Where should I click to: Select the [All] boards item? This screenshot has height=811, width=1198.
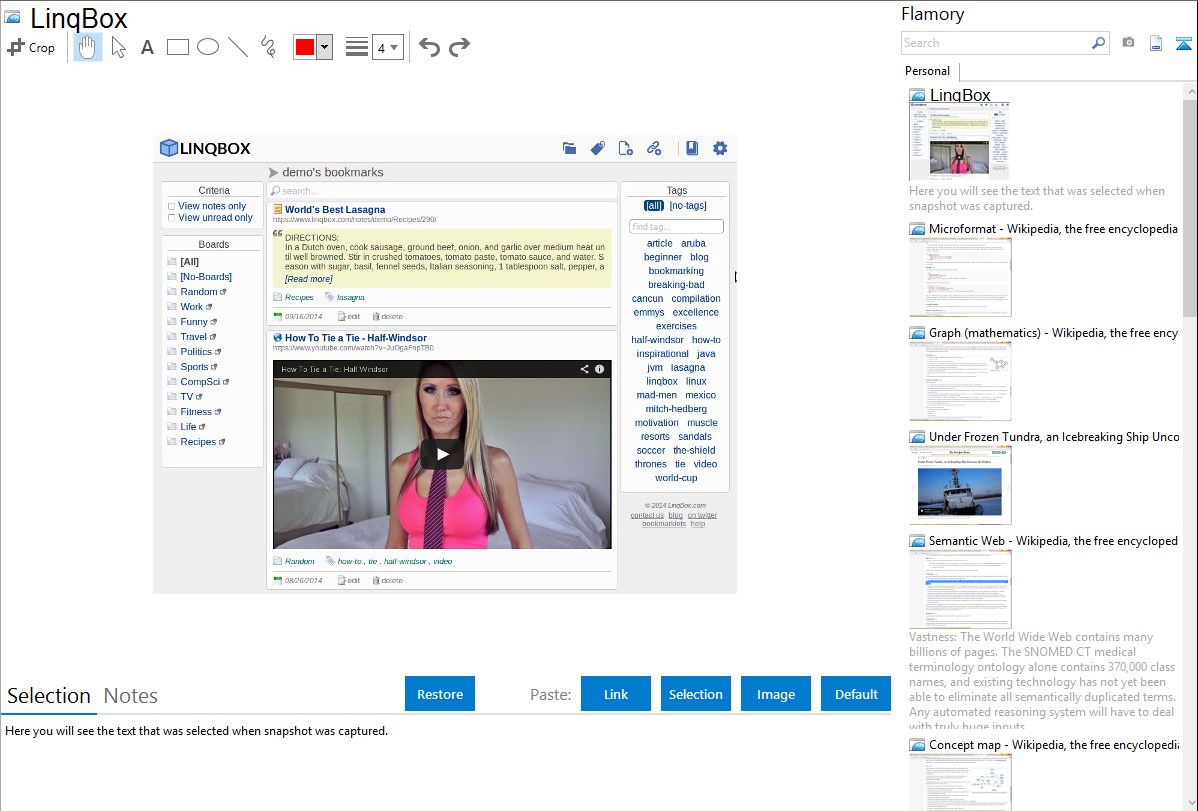189,261
